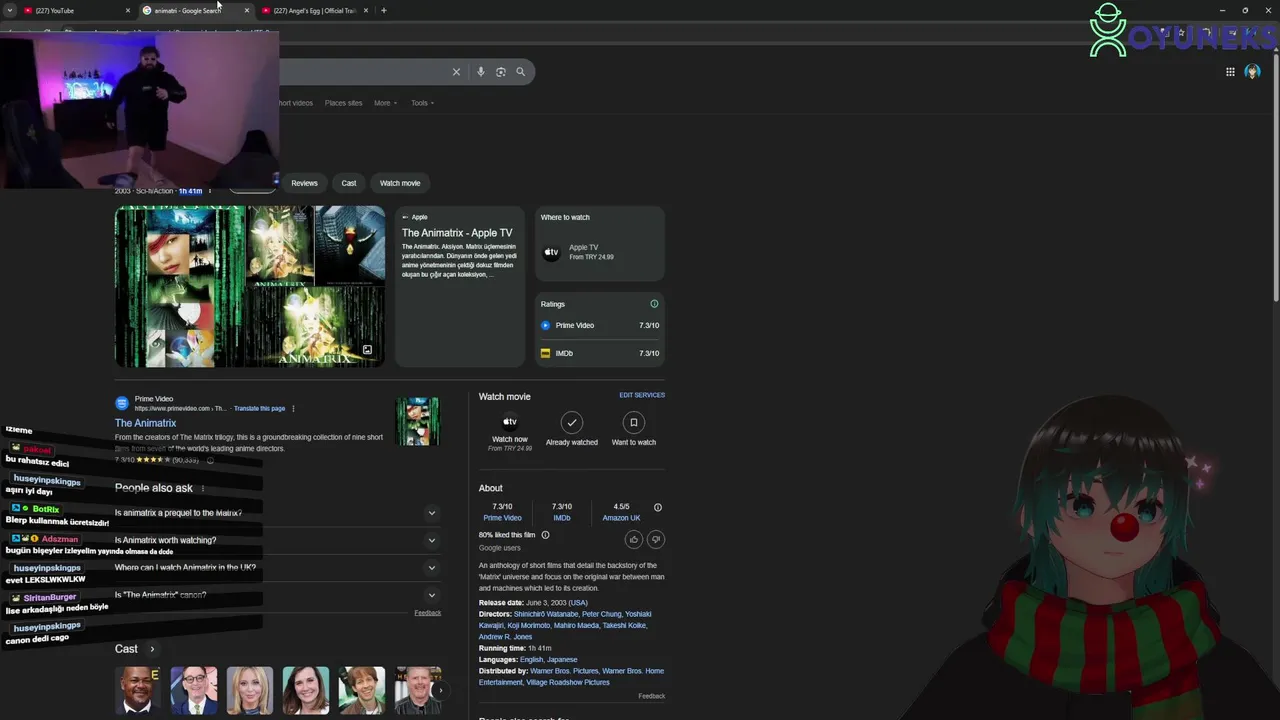Click the Watch movie chip
The width and height of the screenshot is (1280, 720).
[400, 183]
